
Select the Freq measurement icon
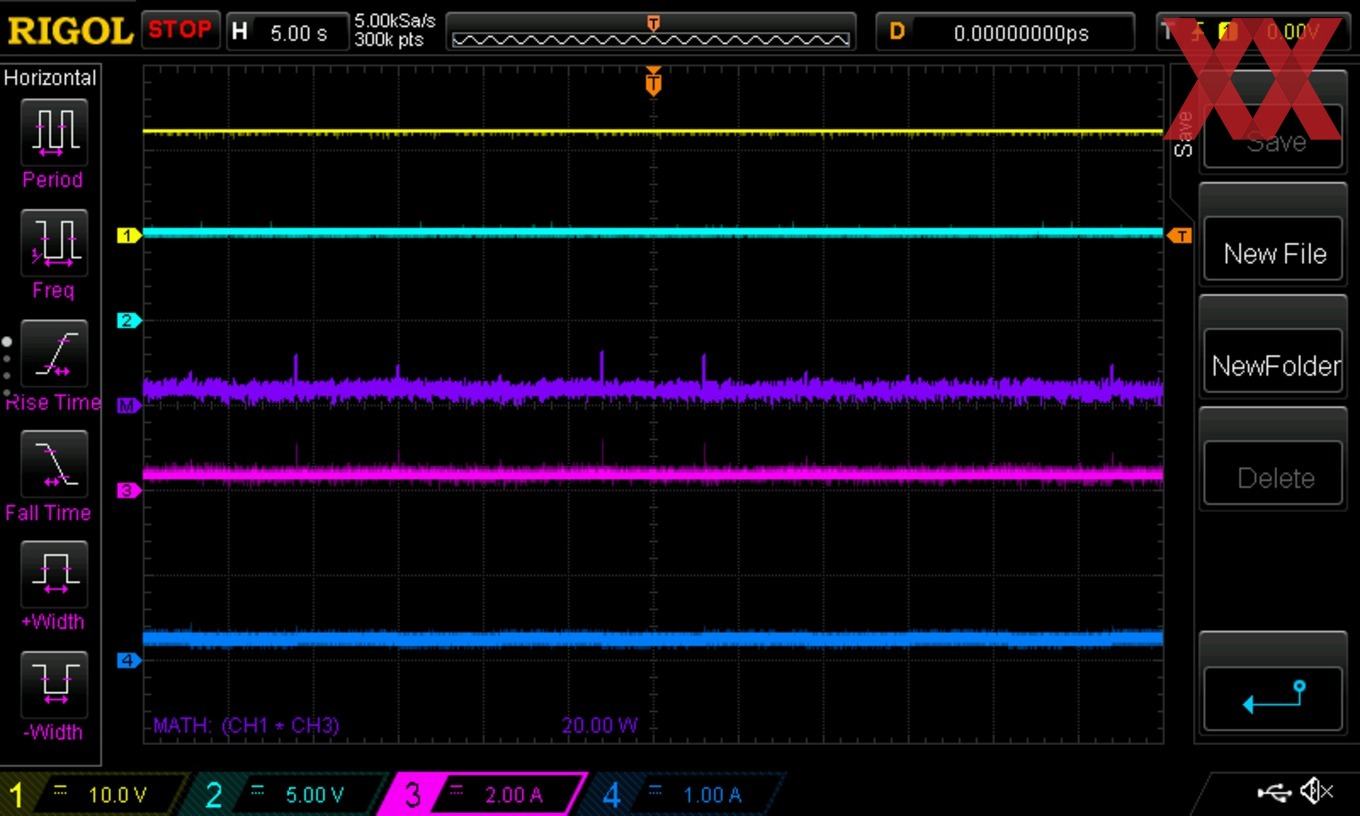[54, 243]
